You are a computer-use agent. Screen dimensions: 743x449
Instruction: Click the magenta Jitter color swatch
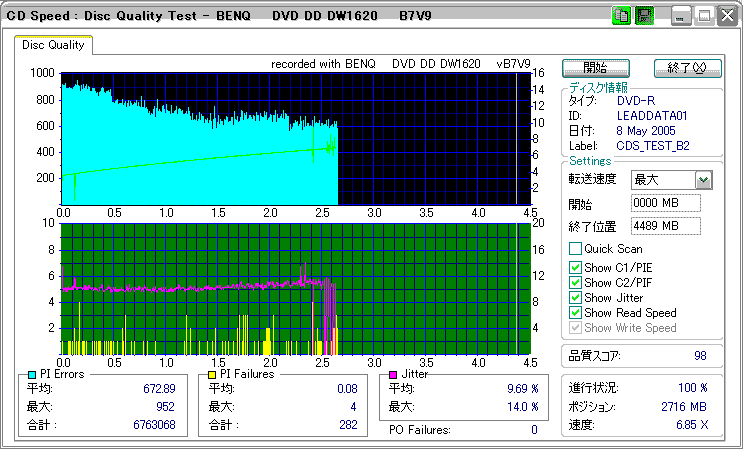(393, 374)
